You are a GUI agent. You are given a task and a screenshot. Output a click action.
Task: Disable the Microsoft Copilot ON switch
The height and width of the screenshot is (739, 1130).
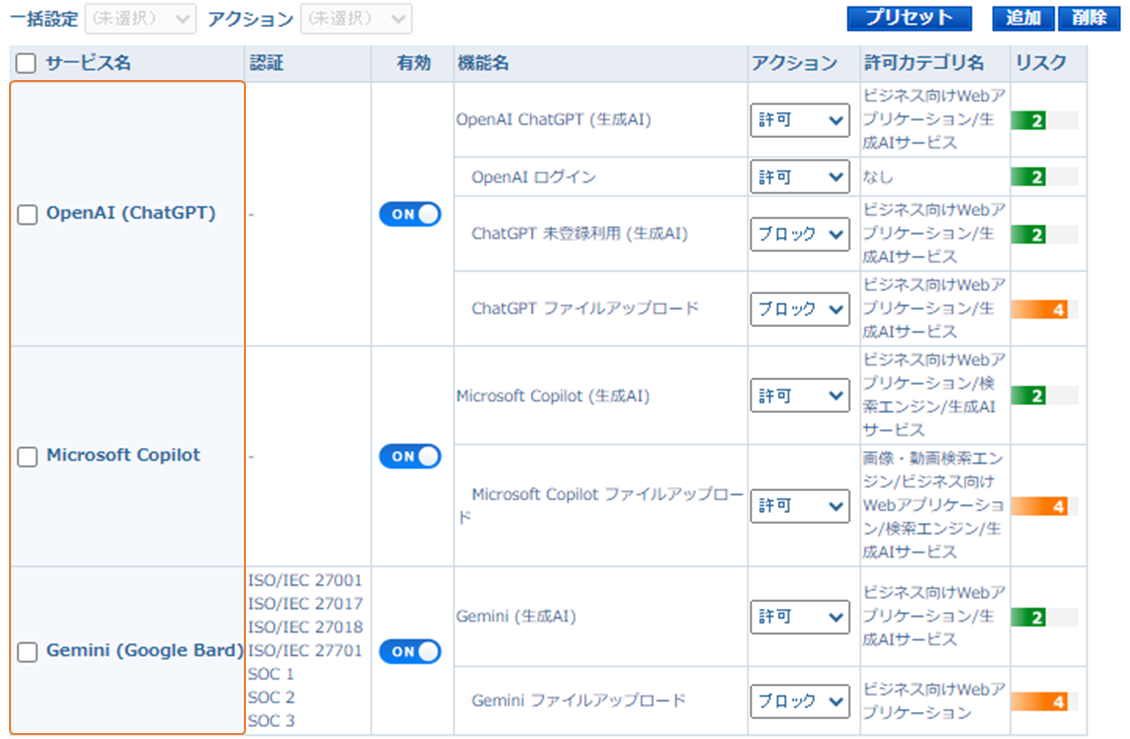(x=409, y=456)
